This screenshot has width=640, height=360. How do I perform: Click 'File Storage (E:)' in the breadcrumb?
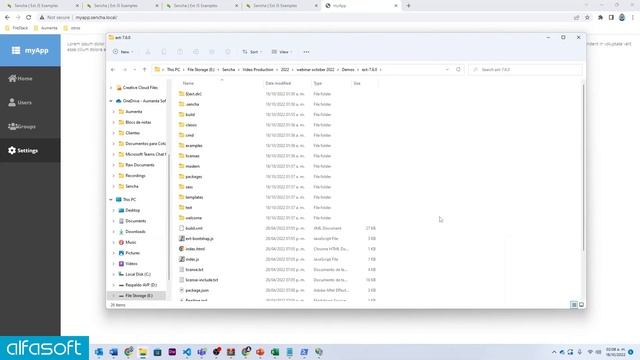click(x=201, y=70)
